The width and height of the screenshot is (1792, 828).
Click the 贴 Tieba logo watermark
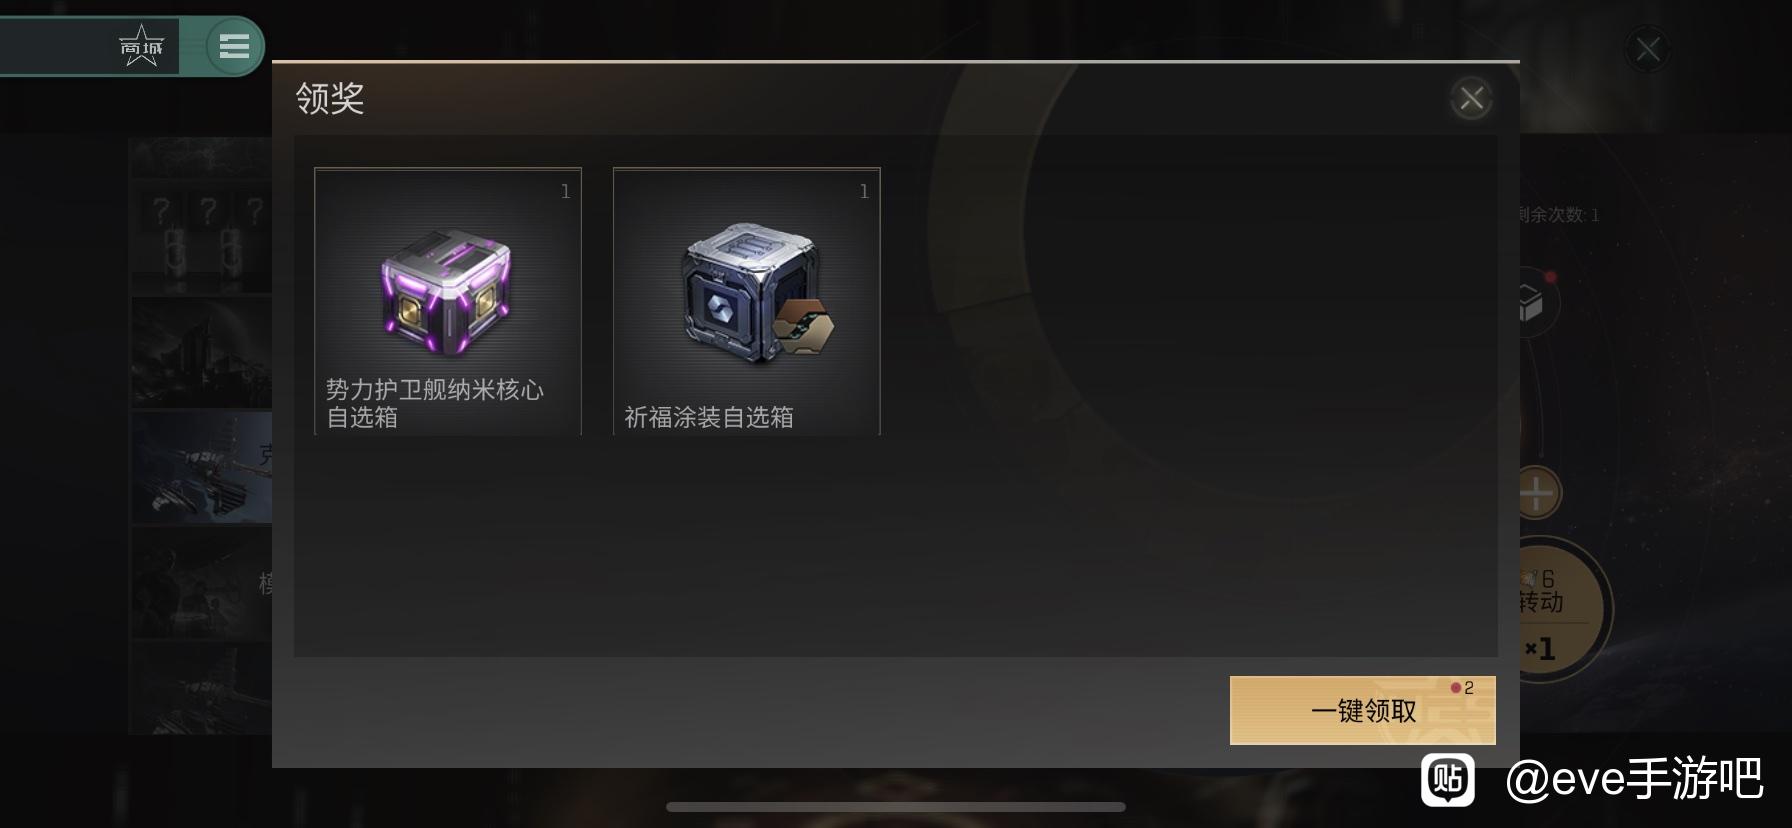(1448, 779)
